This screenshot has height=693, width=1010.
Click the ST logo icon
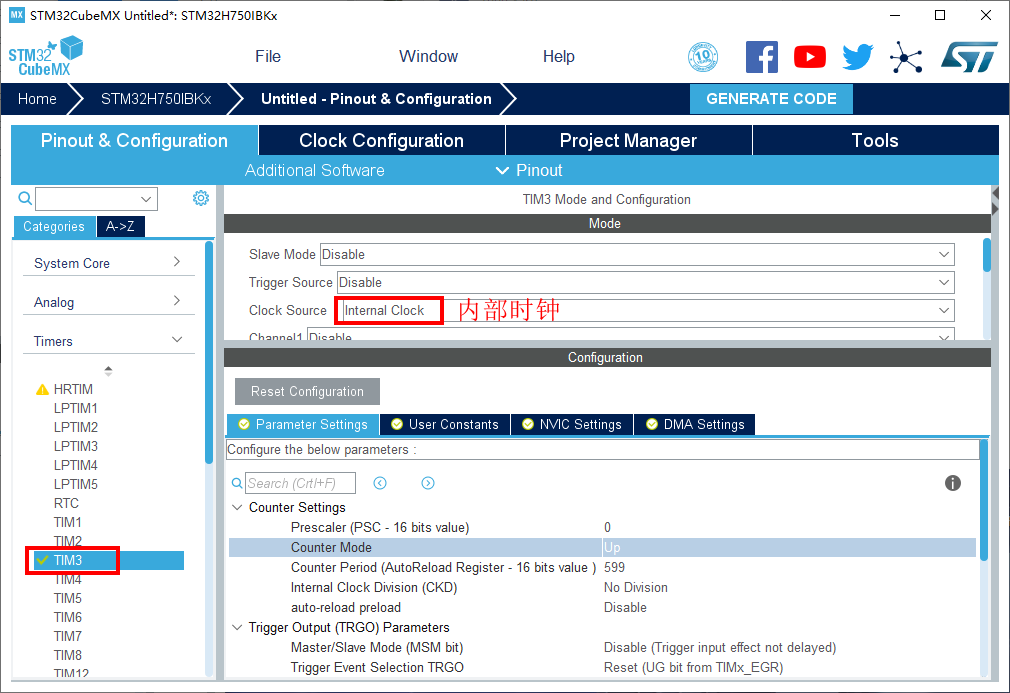pyautogui.click(x=968, y=57)
